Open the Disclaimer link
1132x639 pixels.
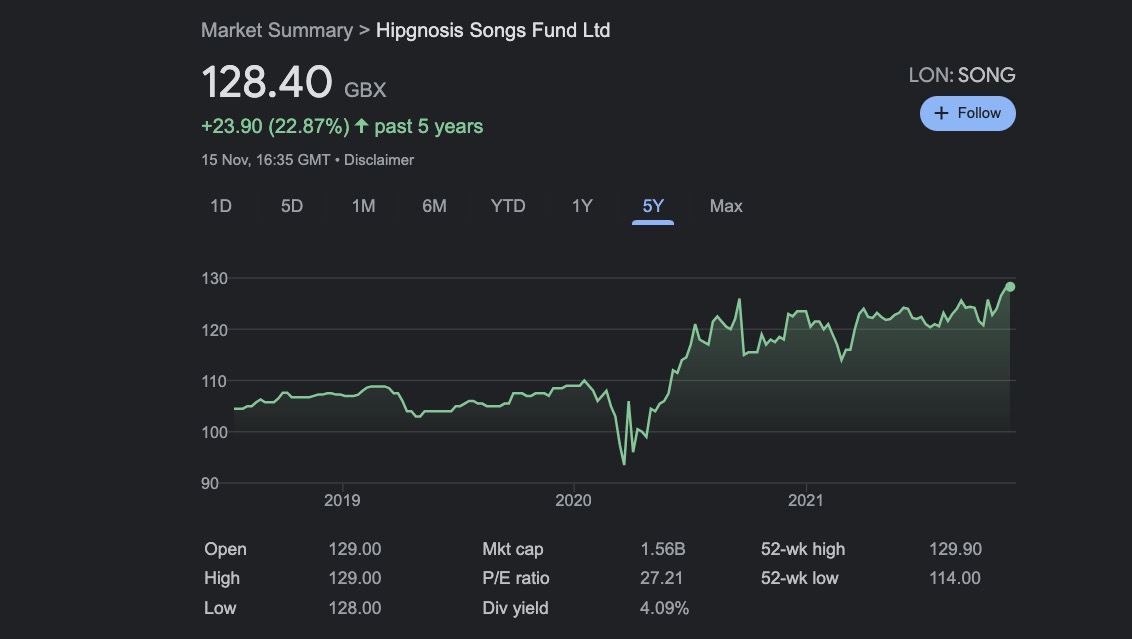(379, 160)
